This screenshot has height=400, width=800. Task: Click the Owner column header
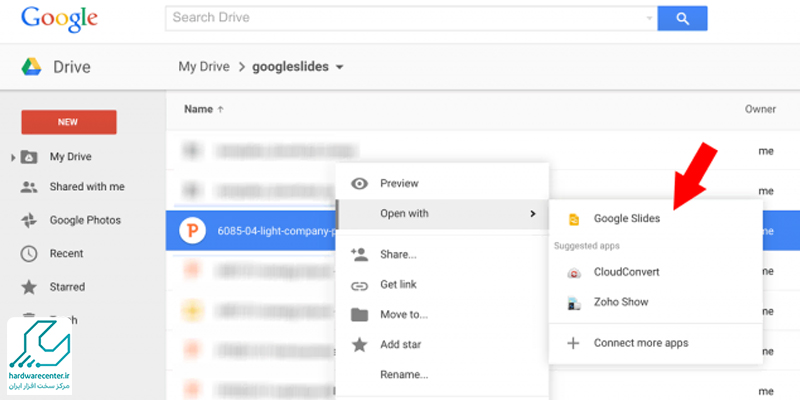click(x=760, y=109)
